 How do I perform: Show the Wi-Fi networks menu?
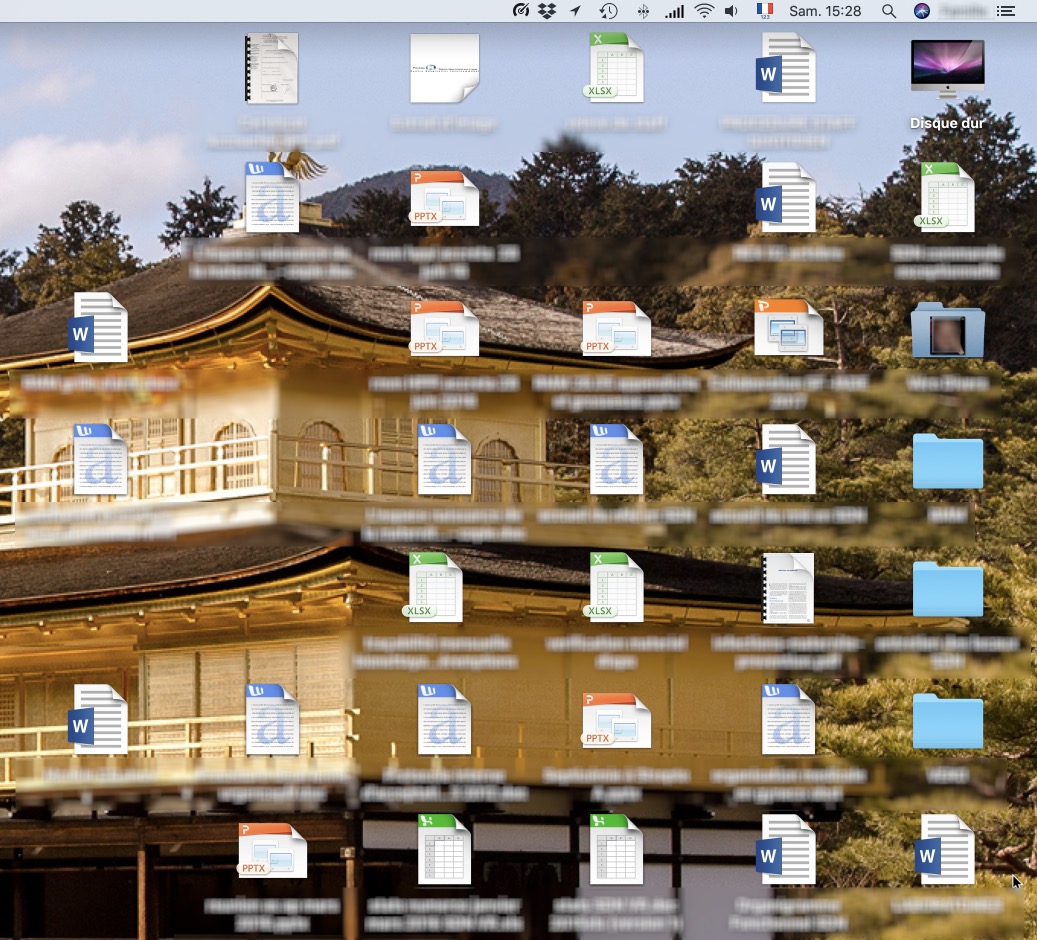click(x=704, y=11)
